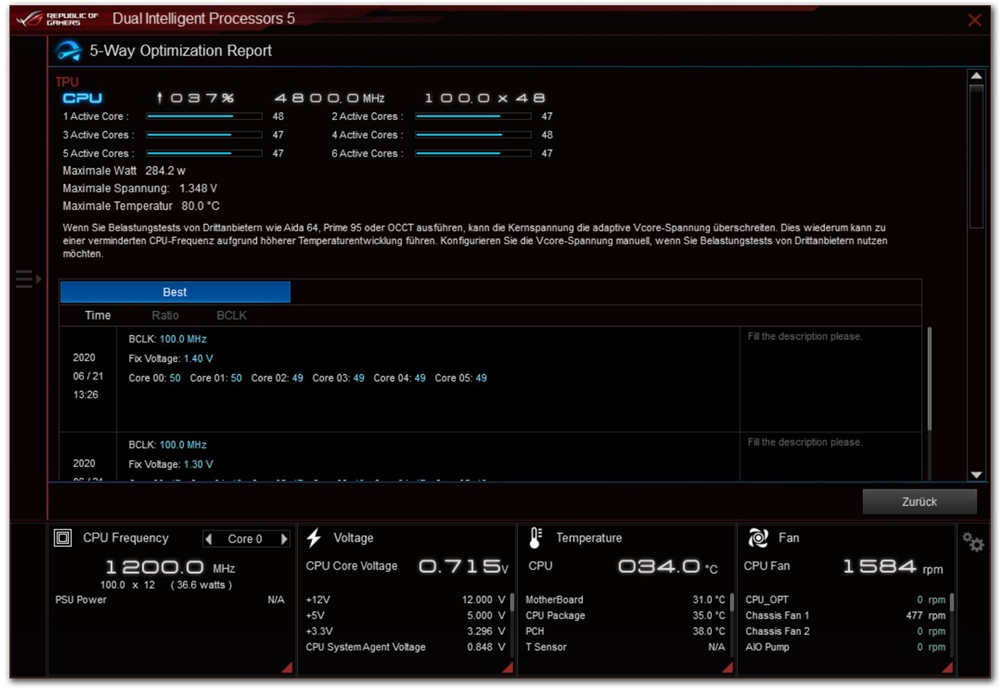
Task: Click the 1 Active Core ratio bar
Action: coord(204,117)
